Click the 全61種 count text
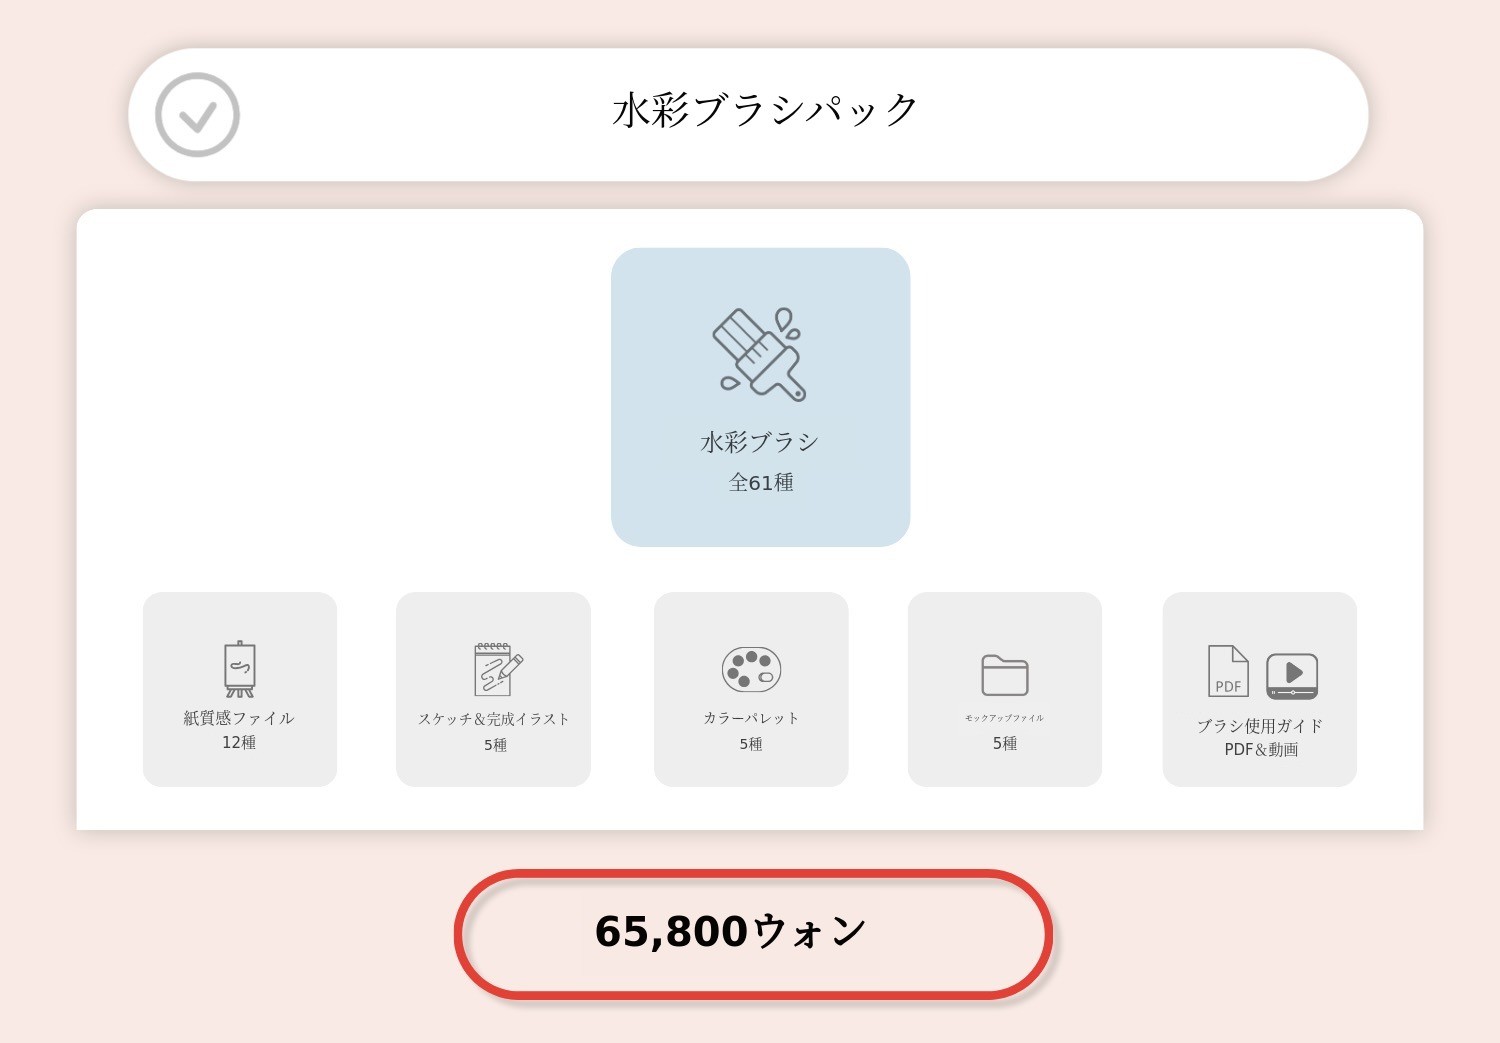Image resolution: width=1500 pixels, height=1043 pixels. tap(761, 483)
